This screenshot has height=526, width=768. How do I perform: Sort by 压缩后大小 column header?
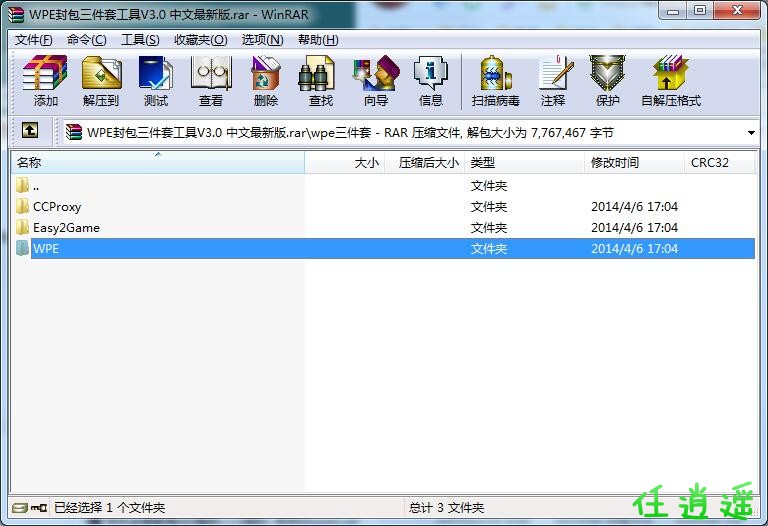tap(425, 163)
